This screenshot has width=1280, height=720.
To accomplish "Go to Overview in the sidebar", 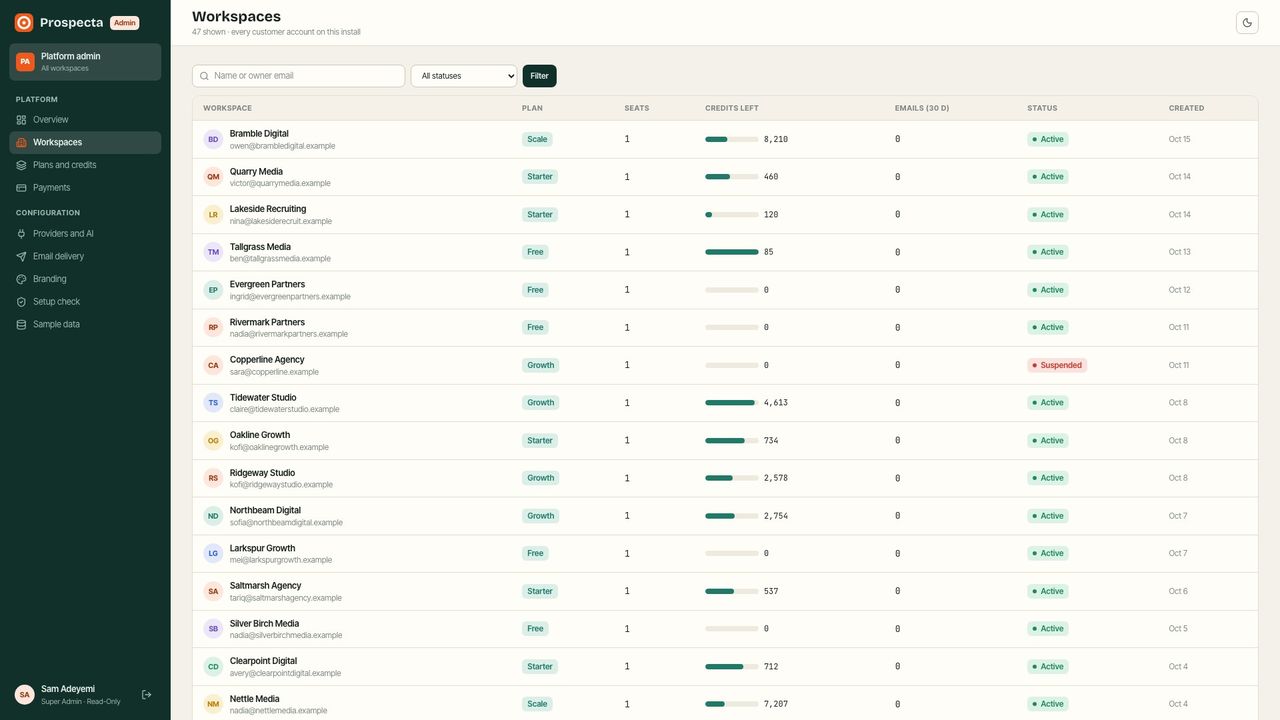I will (85, 120).
